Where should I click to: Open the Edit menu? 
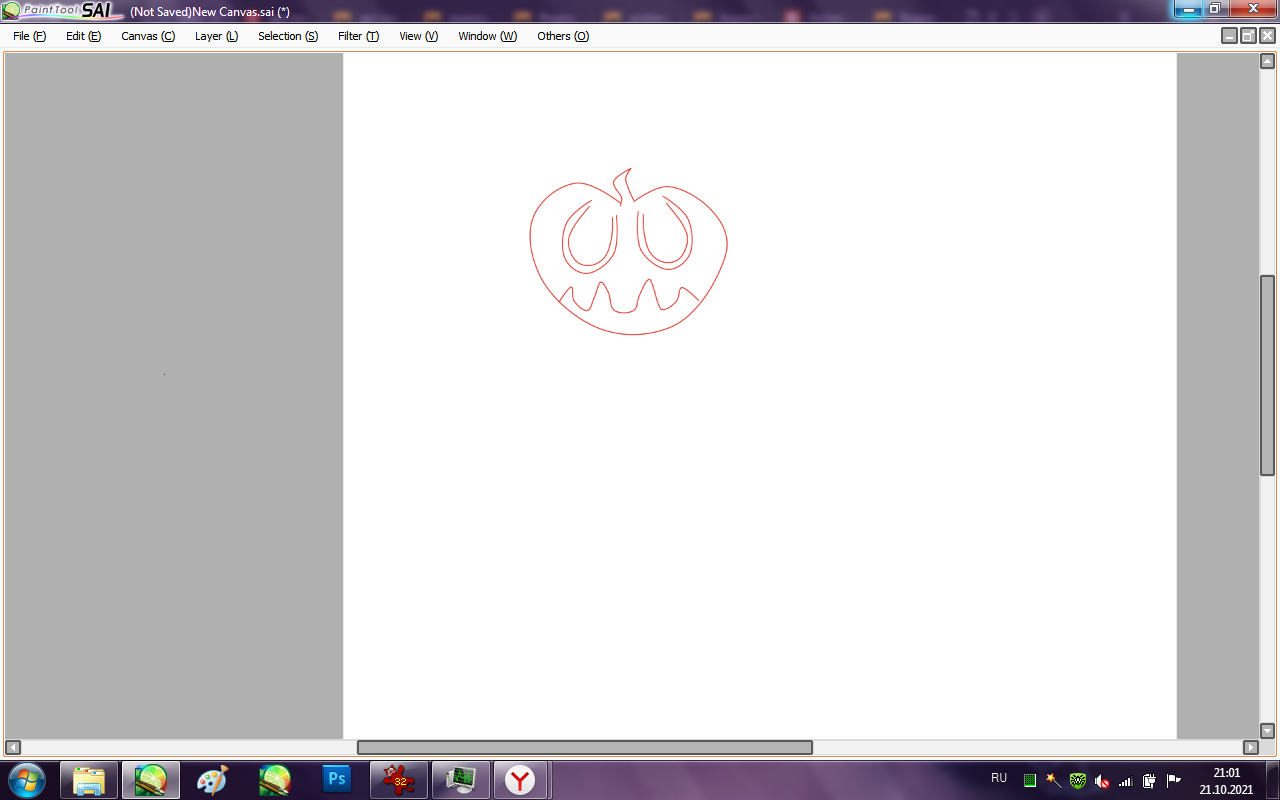click(x=83, y=36)
